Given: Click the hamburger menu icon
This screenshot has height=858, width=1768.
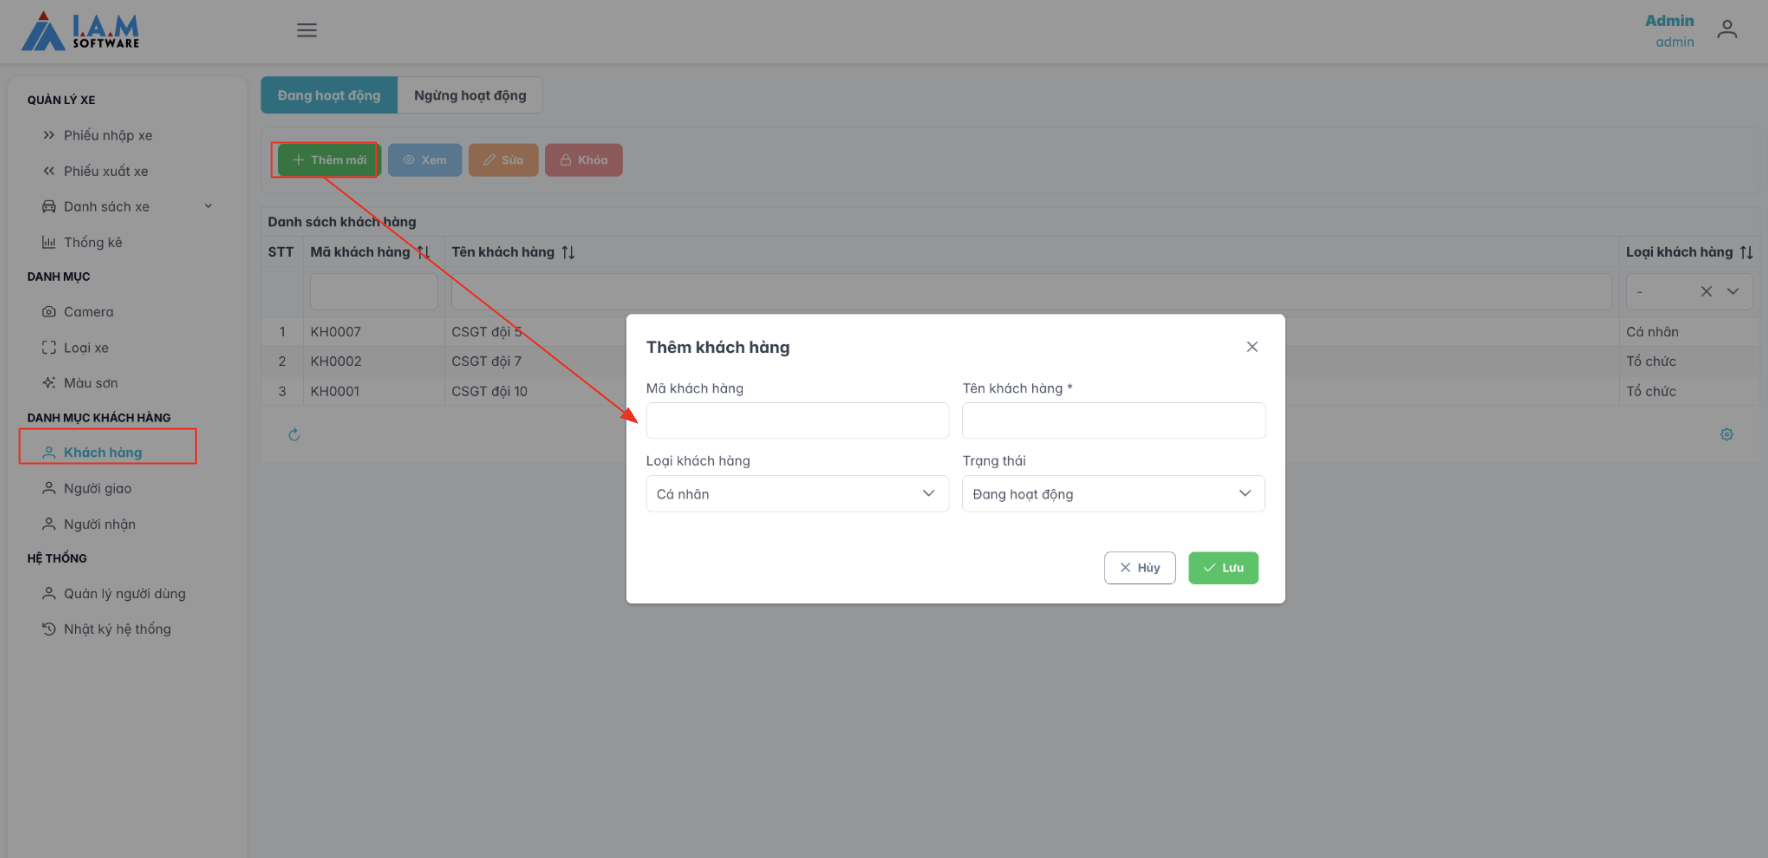Looking at the screenshot, I should [x=307, y=30].
